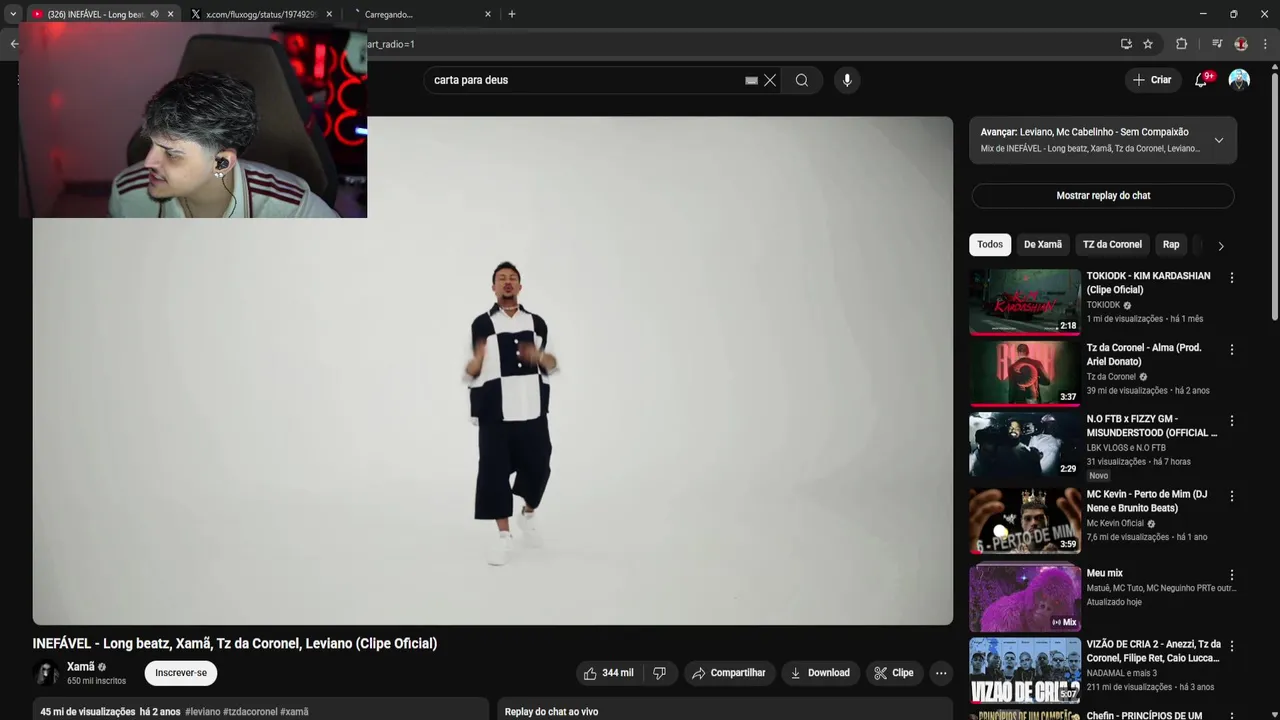This screenshot has height=720, width=1280.
Task: Click the search magnifier button
Action: pyautogui.click(x=802, y=80)
